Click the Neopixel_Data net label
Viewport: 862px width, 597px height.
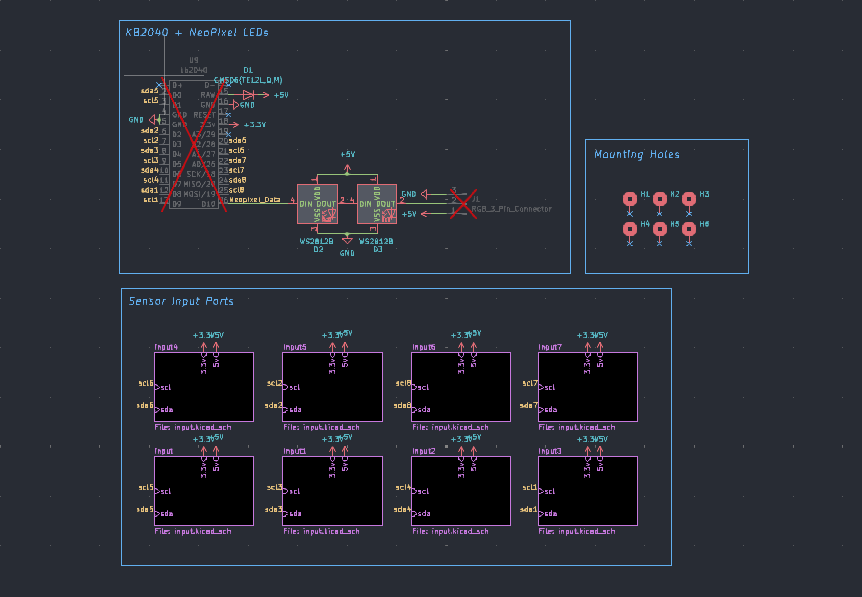click(x=255, y=200)
